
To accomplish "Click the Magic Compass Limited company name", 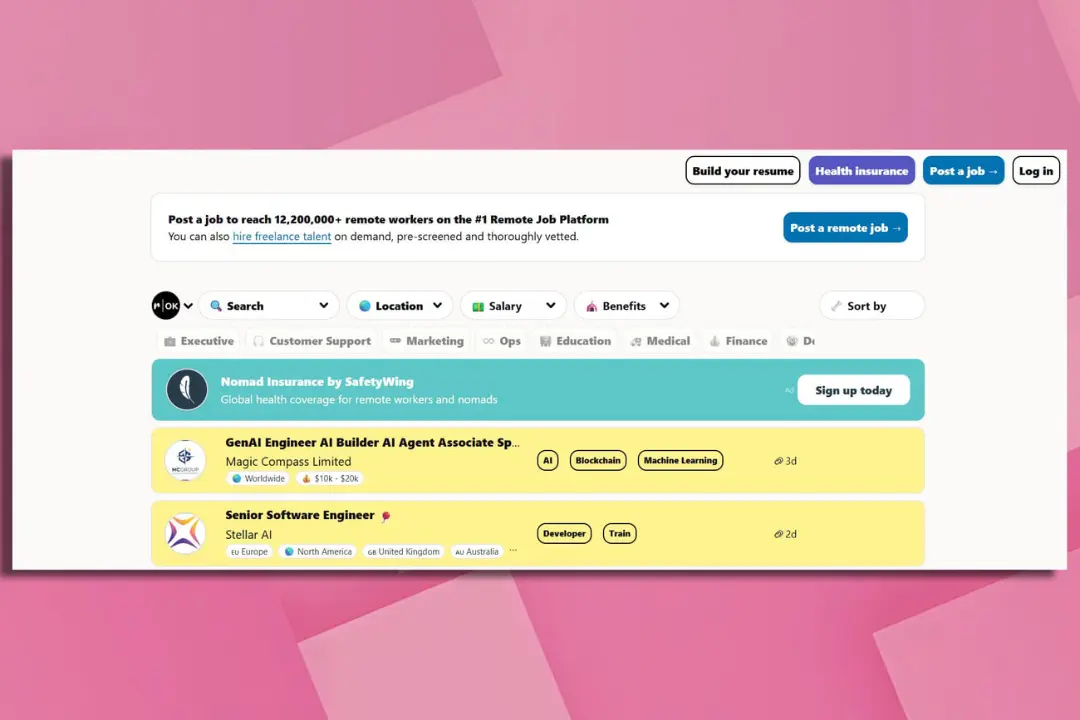I will pyautogui.click(x=288, y=462).
